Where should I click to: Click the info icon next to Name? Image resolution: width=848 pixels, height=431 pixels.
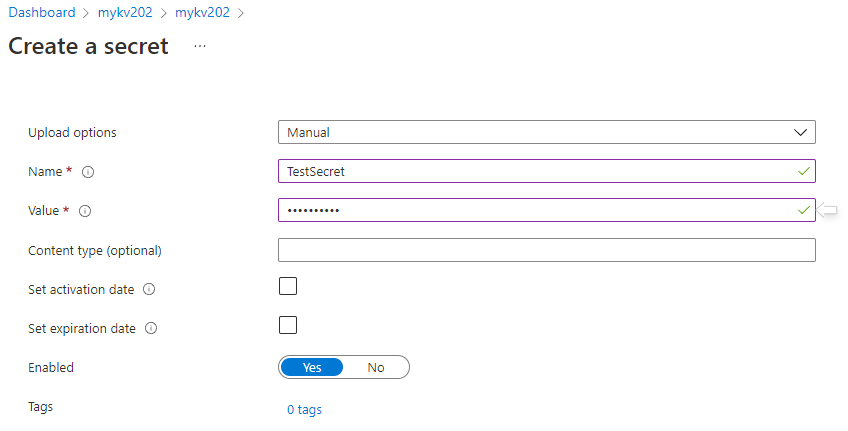[x=88, y=172]
